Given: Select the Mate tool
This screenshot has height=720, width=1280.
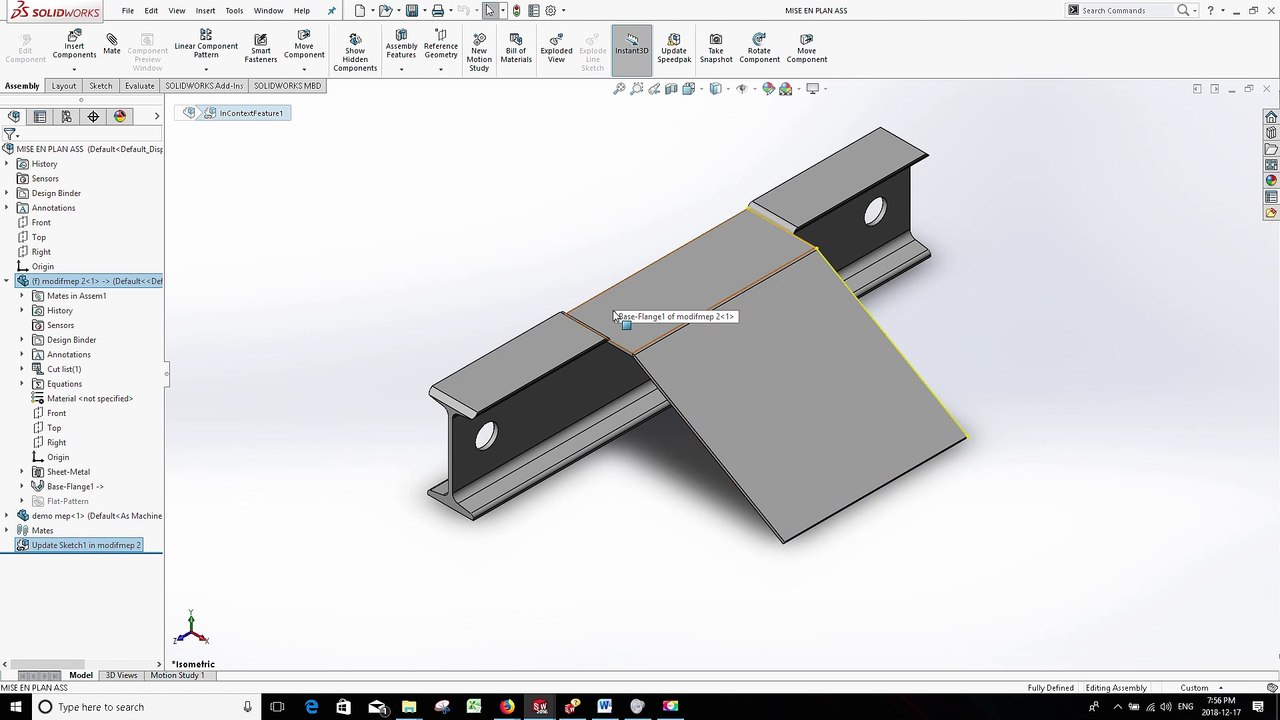Looking at the screenshot, I should pos(111,44).
